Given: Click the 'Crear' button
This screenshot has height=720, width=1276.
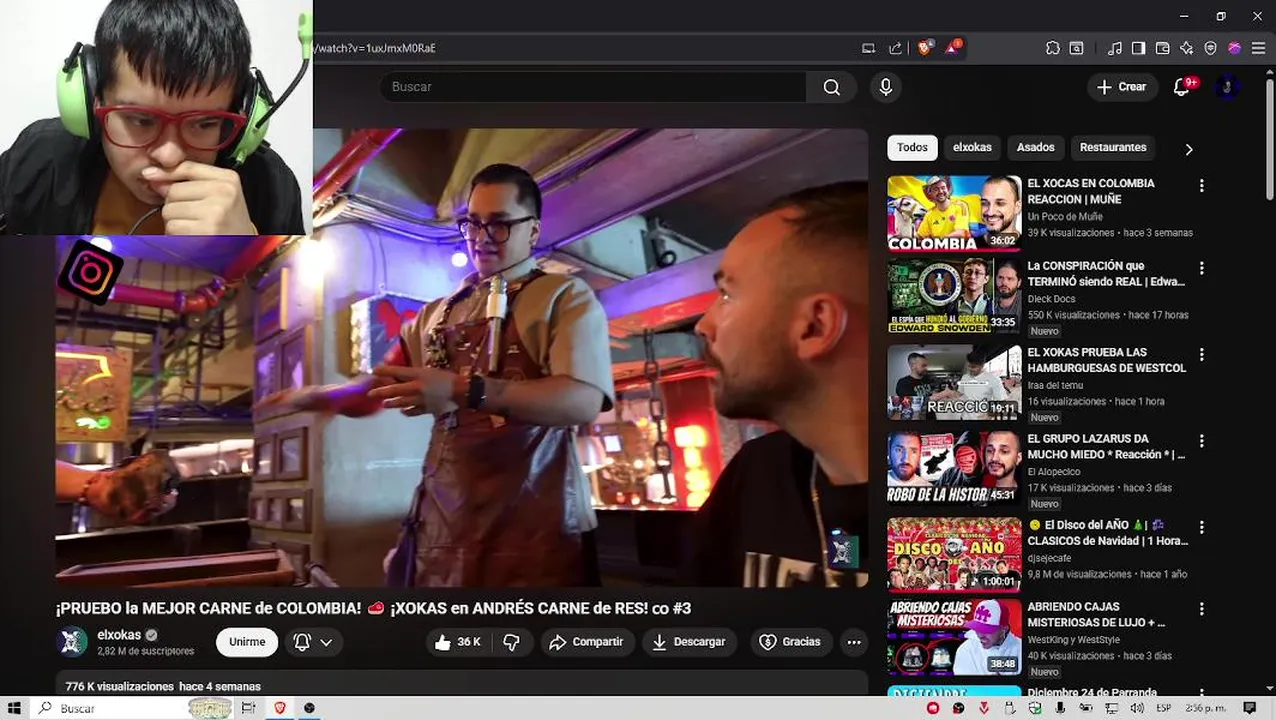Looking at the screenshot, I should point(1122,87).
